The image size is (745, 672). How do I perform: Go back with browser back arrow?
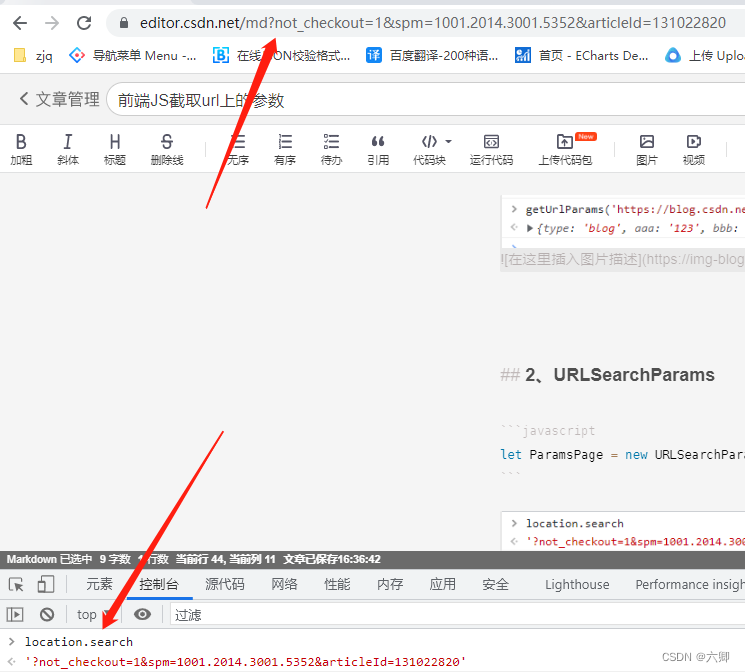point(20,23)
